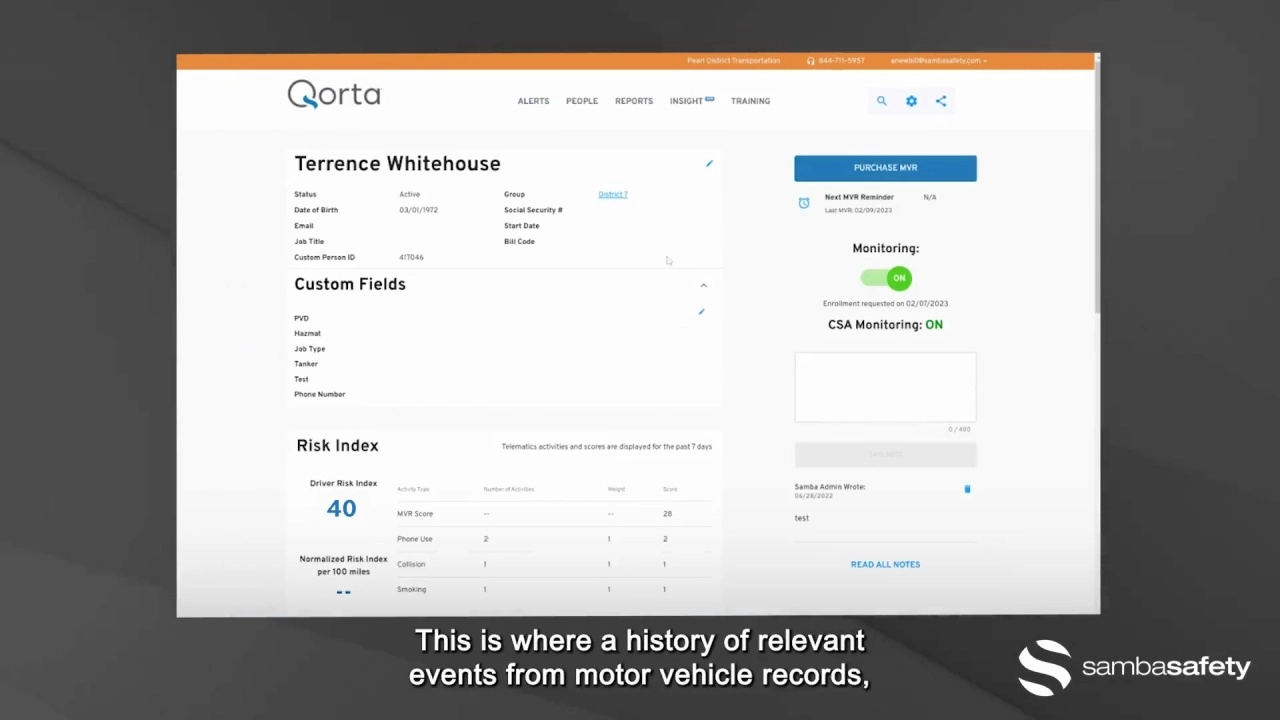This screenshot has width=1280, height=720.
Task: Click the headset support phone icon
Action: pos(811,61)
